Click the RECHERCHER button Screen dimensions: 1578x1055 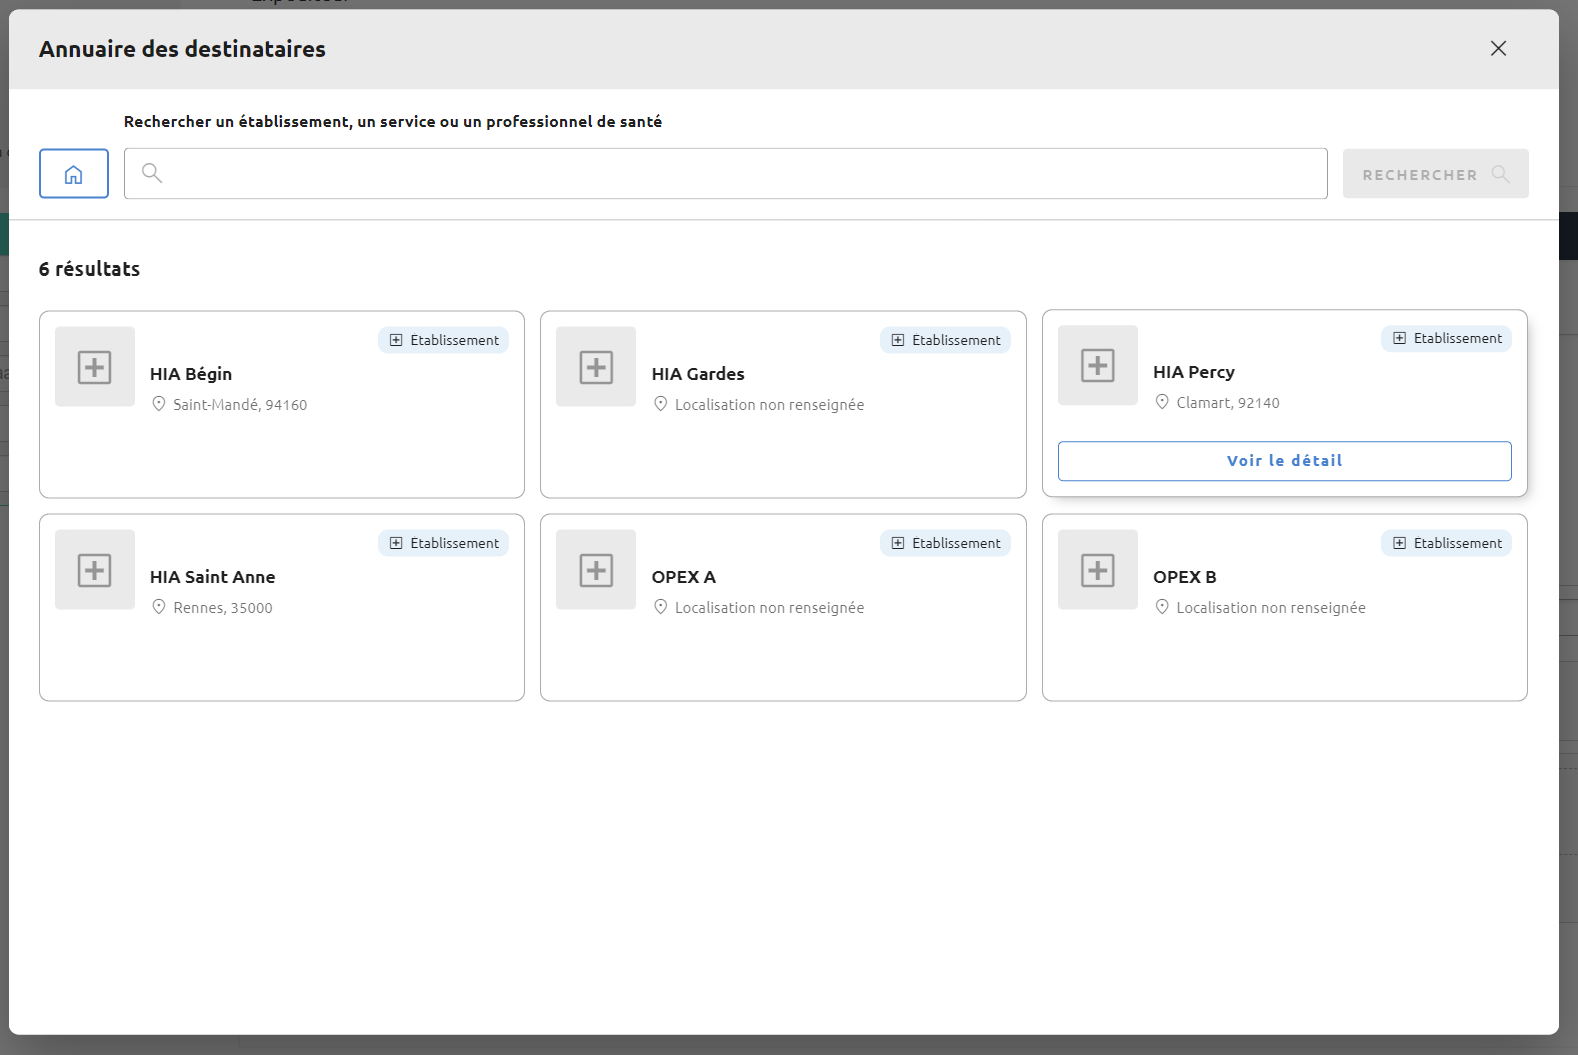1436,174
